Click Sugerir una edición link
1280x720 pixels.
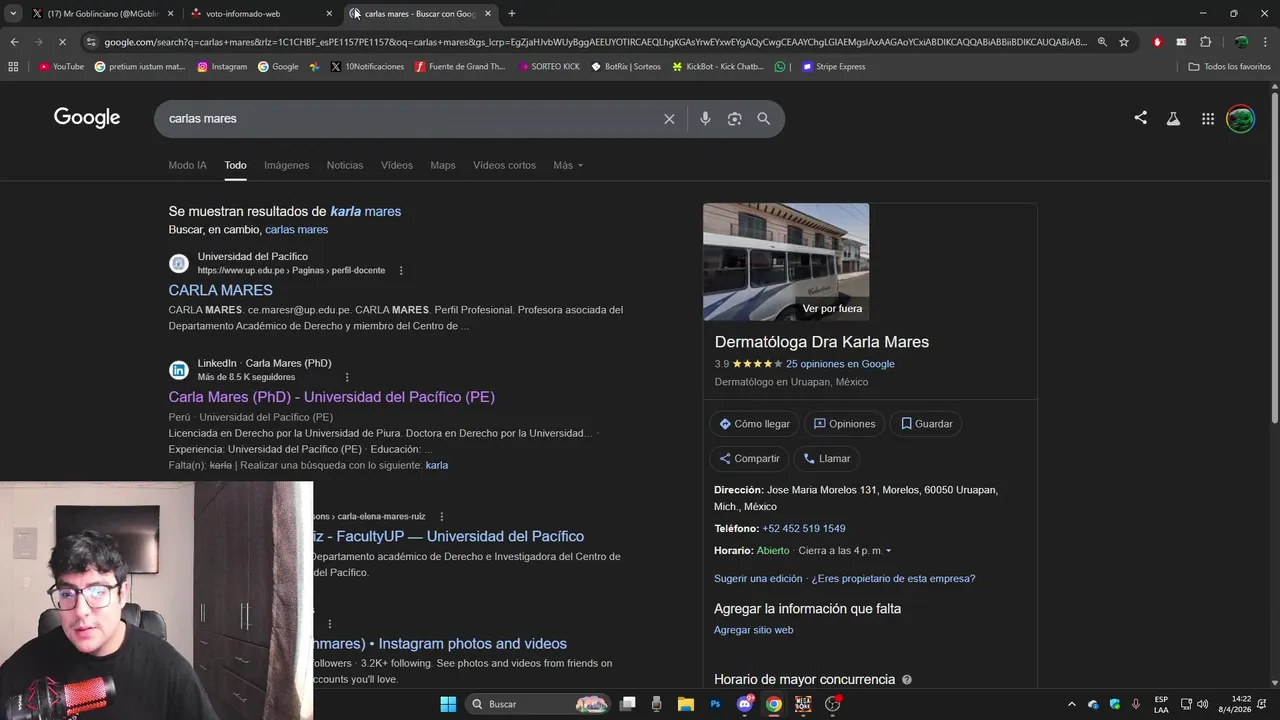click(758, 579)
